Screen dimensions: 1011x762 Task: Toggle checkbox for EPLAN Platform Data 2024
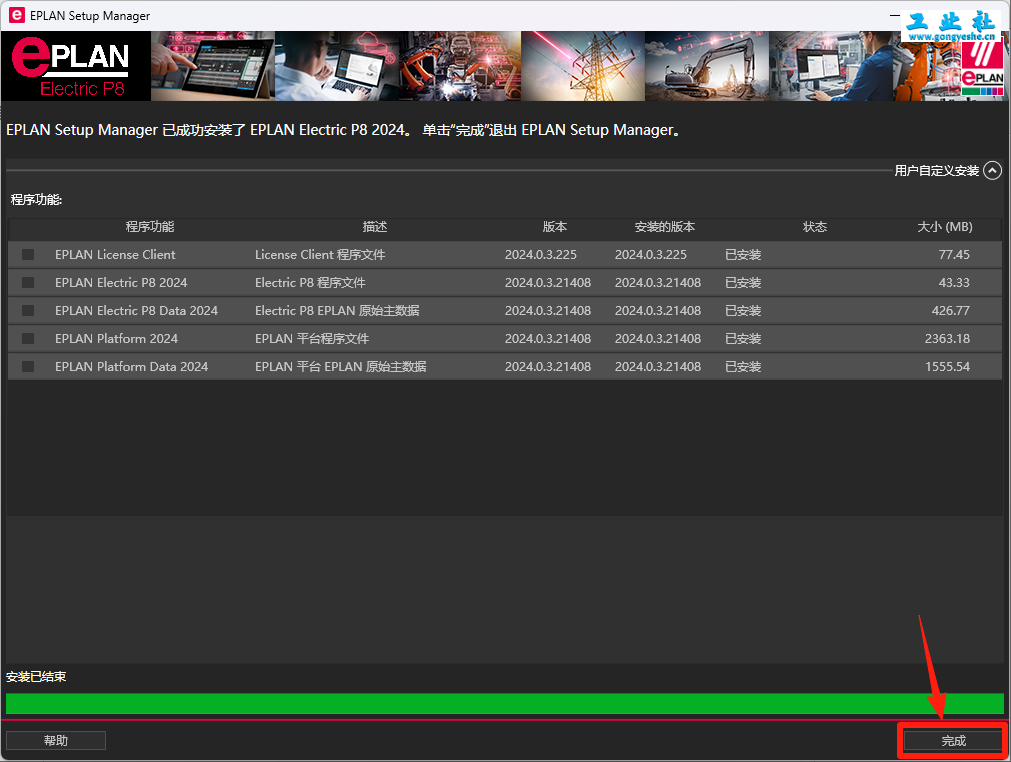[x=28, y=366]
